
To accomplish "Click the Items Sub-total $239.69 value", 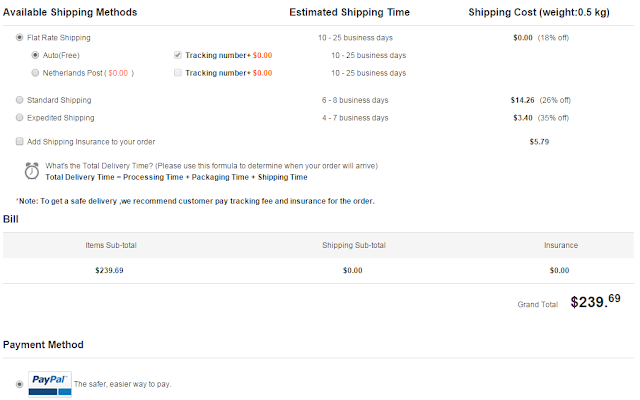I will click(x=108, y=270).
